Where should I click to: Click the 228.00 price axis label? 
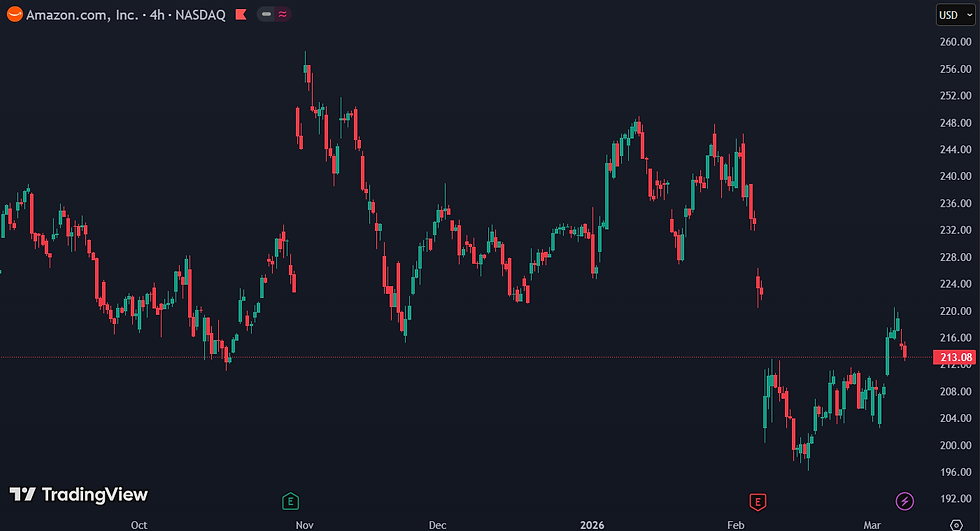(956, 257)
